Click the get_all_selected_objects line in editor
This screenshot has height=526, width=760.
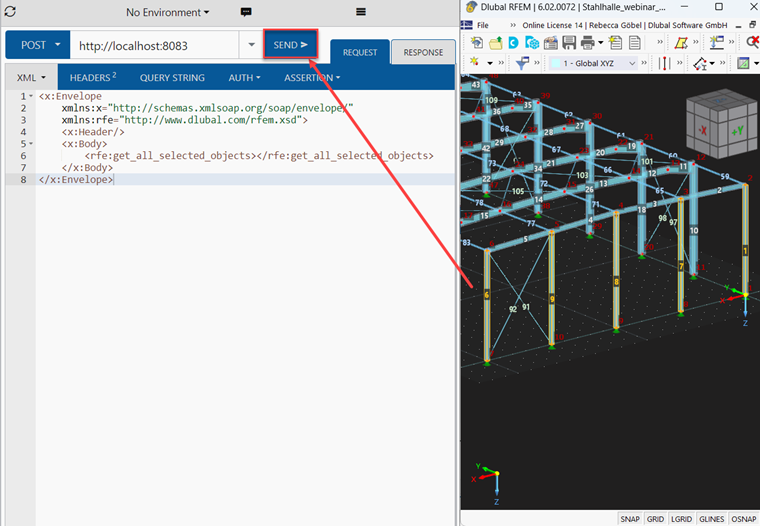(x=259, y=156)
